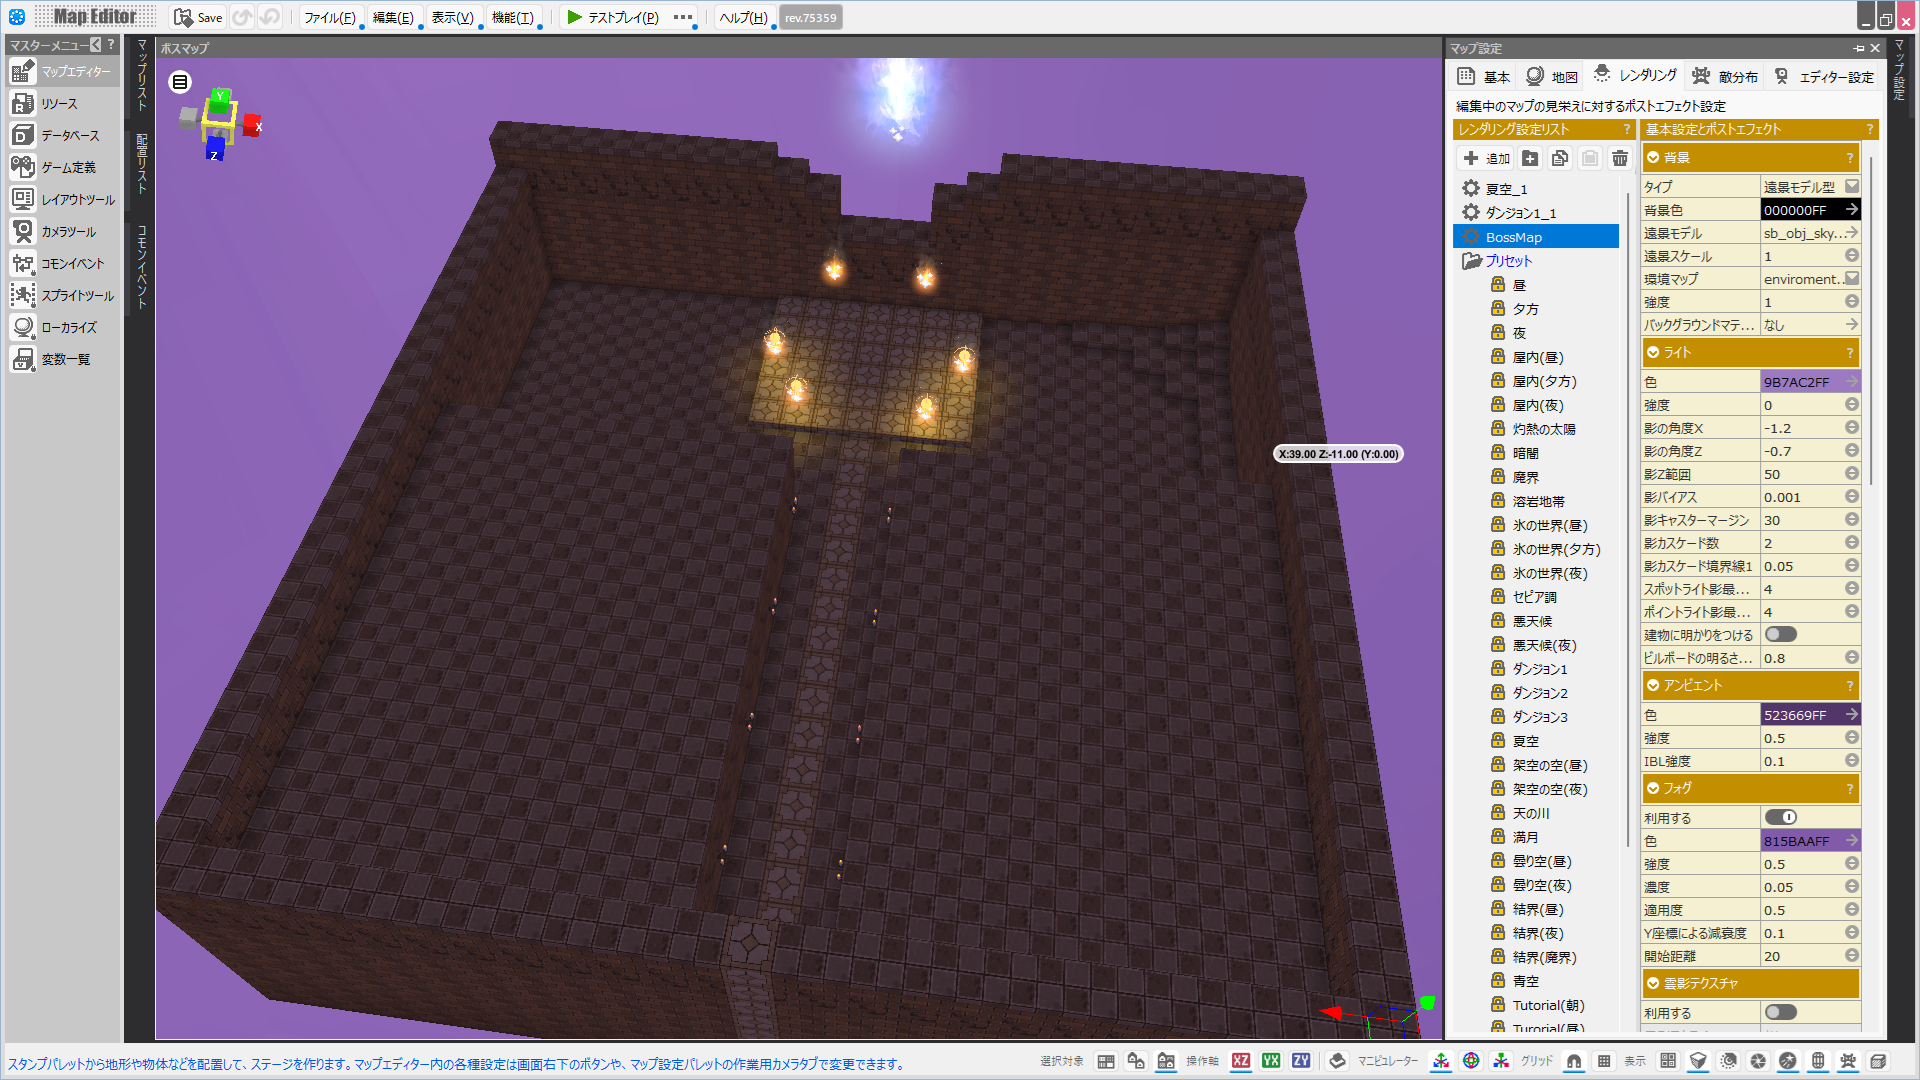
Task: Select the rotate manipulator icon
Action: coord(1471,1061)
